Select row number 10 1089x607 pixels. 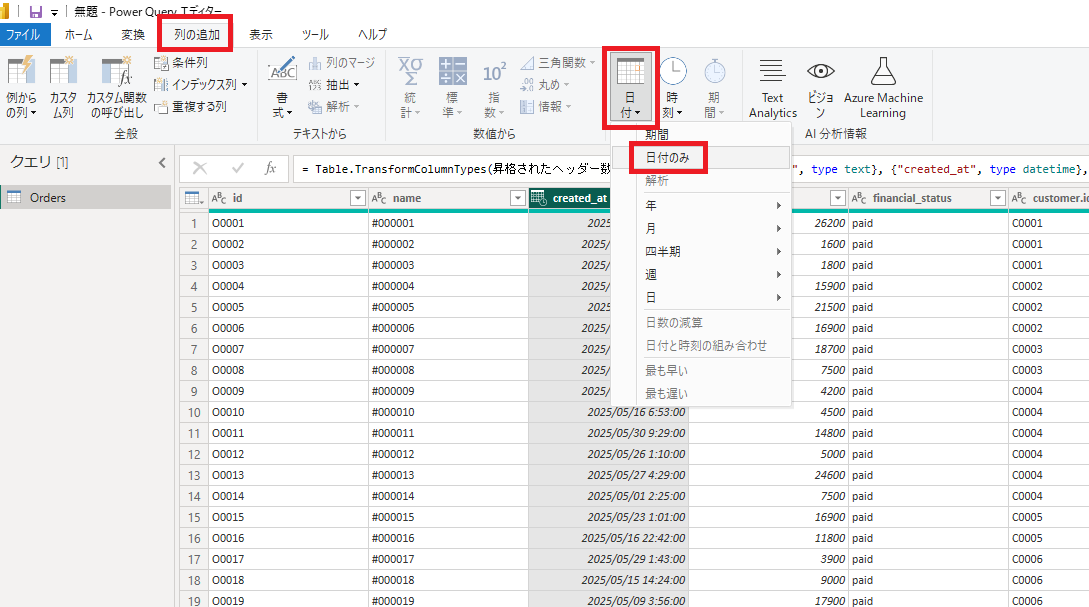194,413
